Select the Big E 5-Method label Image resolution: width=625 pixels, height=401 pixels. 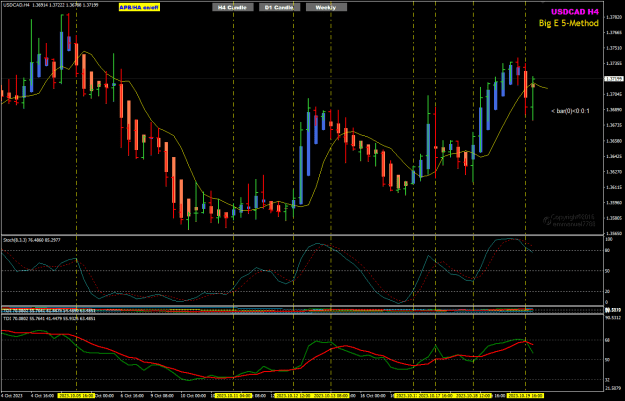(x=569, y=23)
